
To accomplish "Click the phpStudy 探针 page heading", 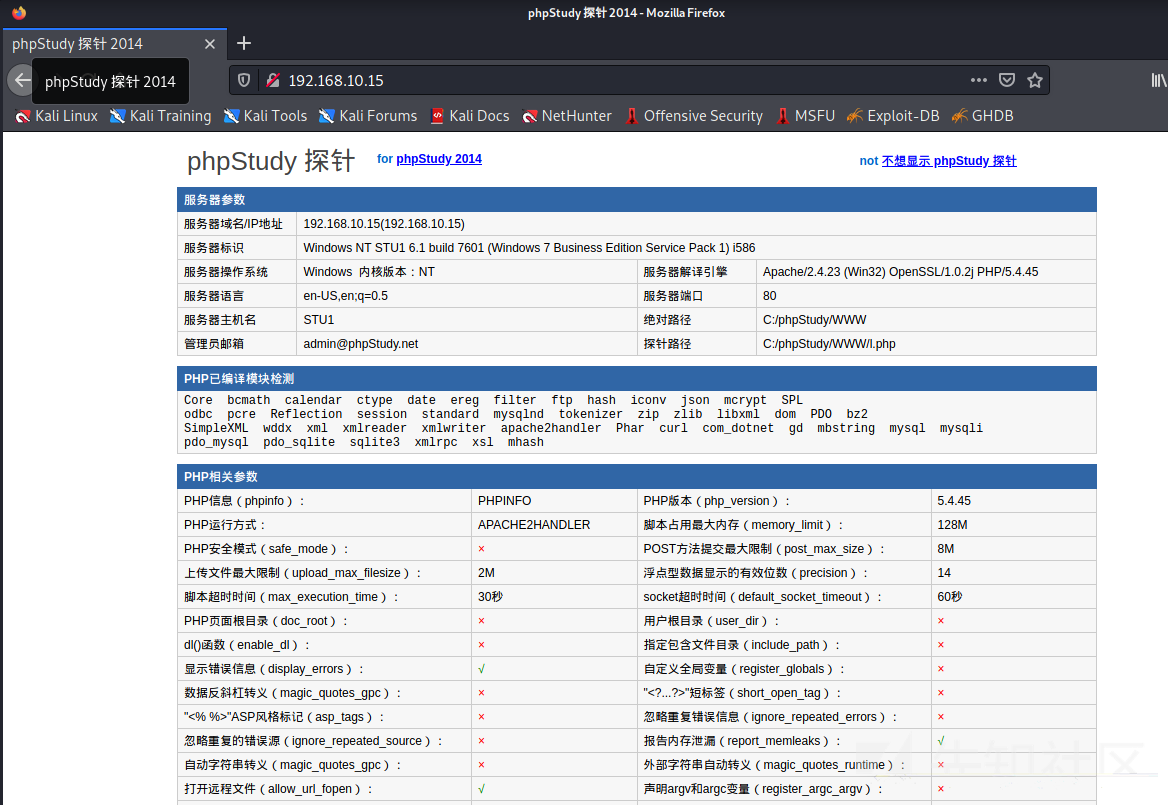I will pos(271,161).
